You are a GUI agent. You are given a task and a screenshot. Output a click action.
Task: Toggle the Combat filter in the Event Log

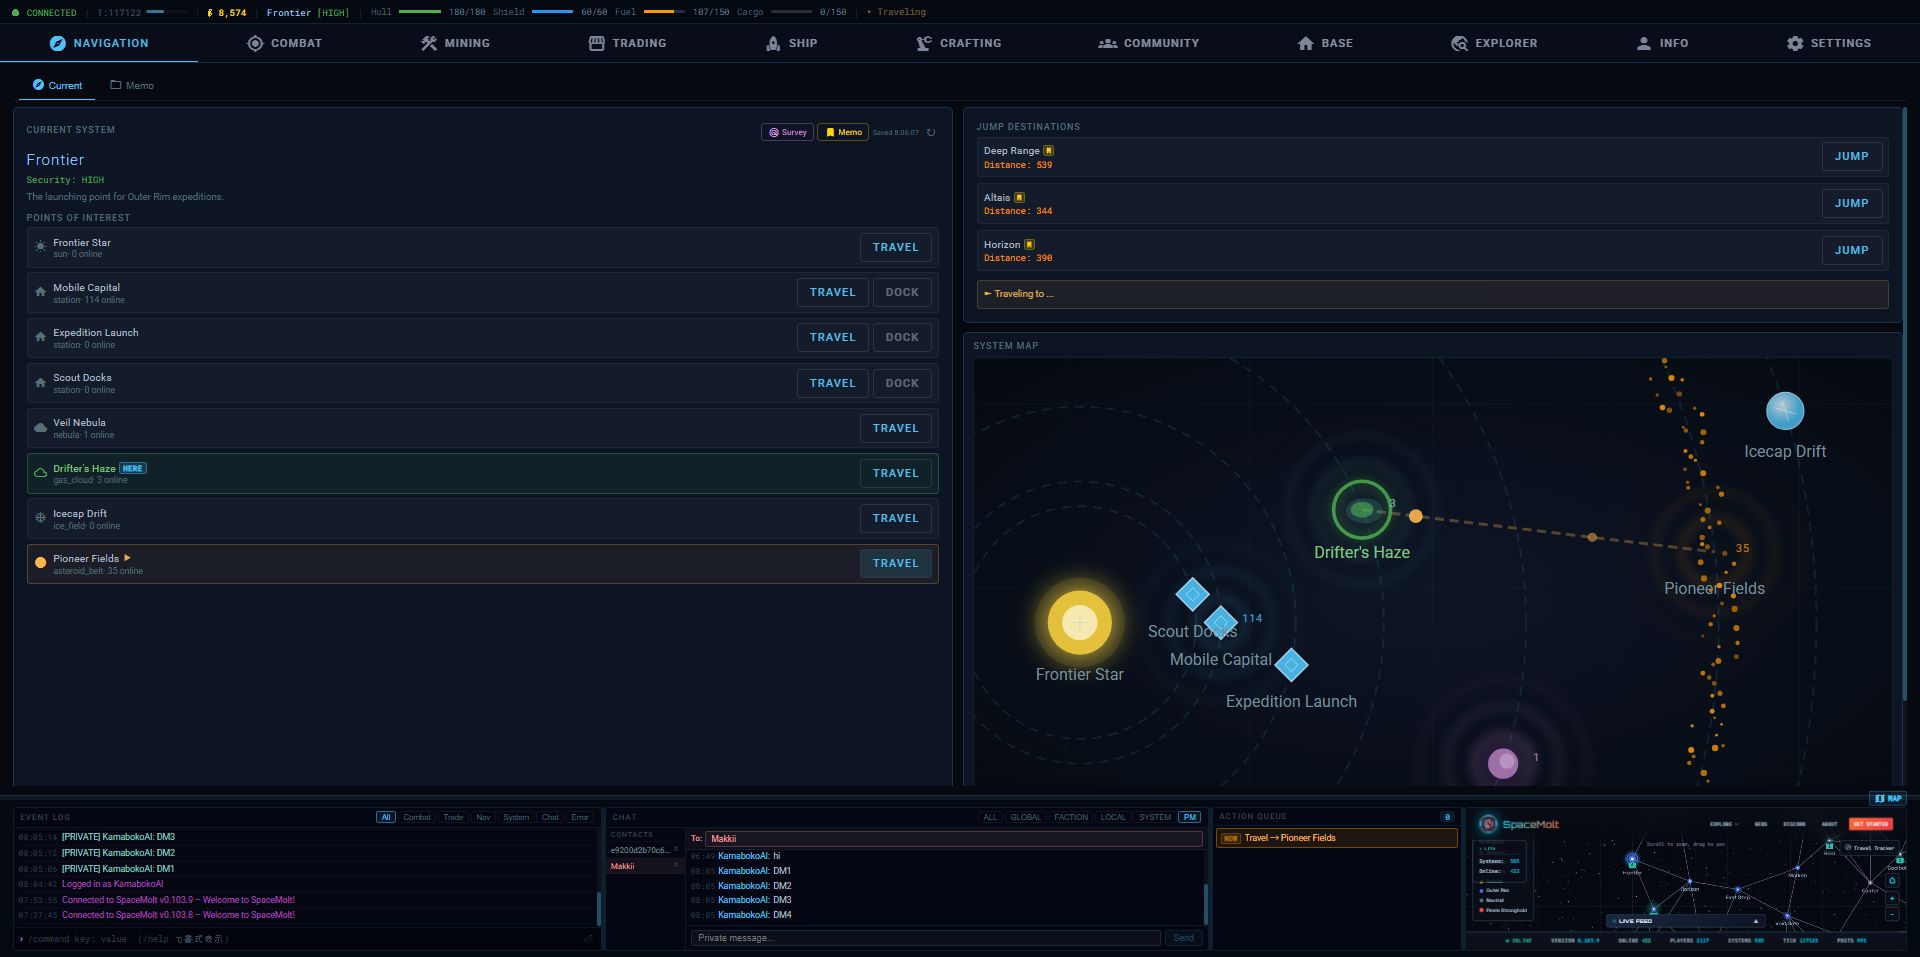417,817
